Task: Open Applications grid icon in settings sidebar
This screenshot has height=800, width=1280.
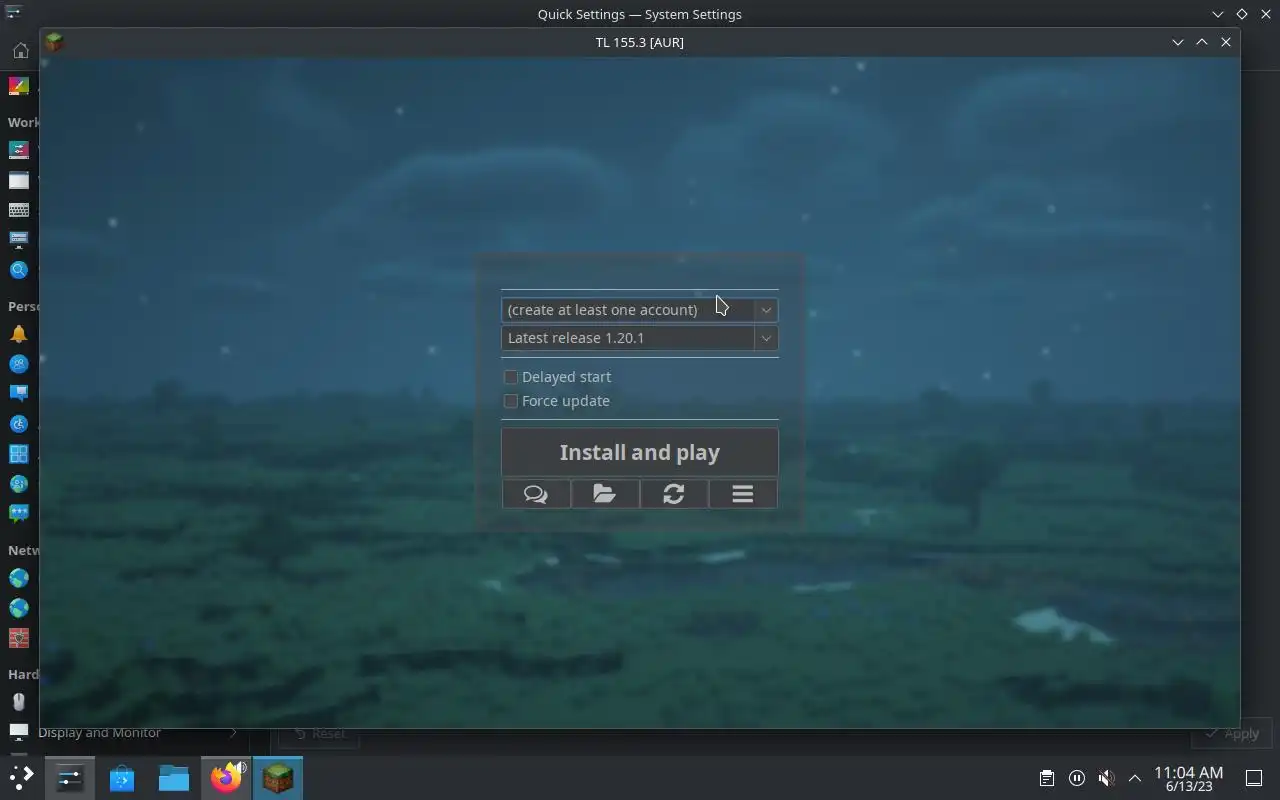Action: click(x=19, y=454)
